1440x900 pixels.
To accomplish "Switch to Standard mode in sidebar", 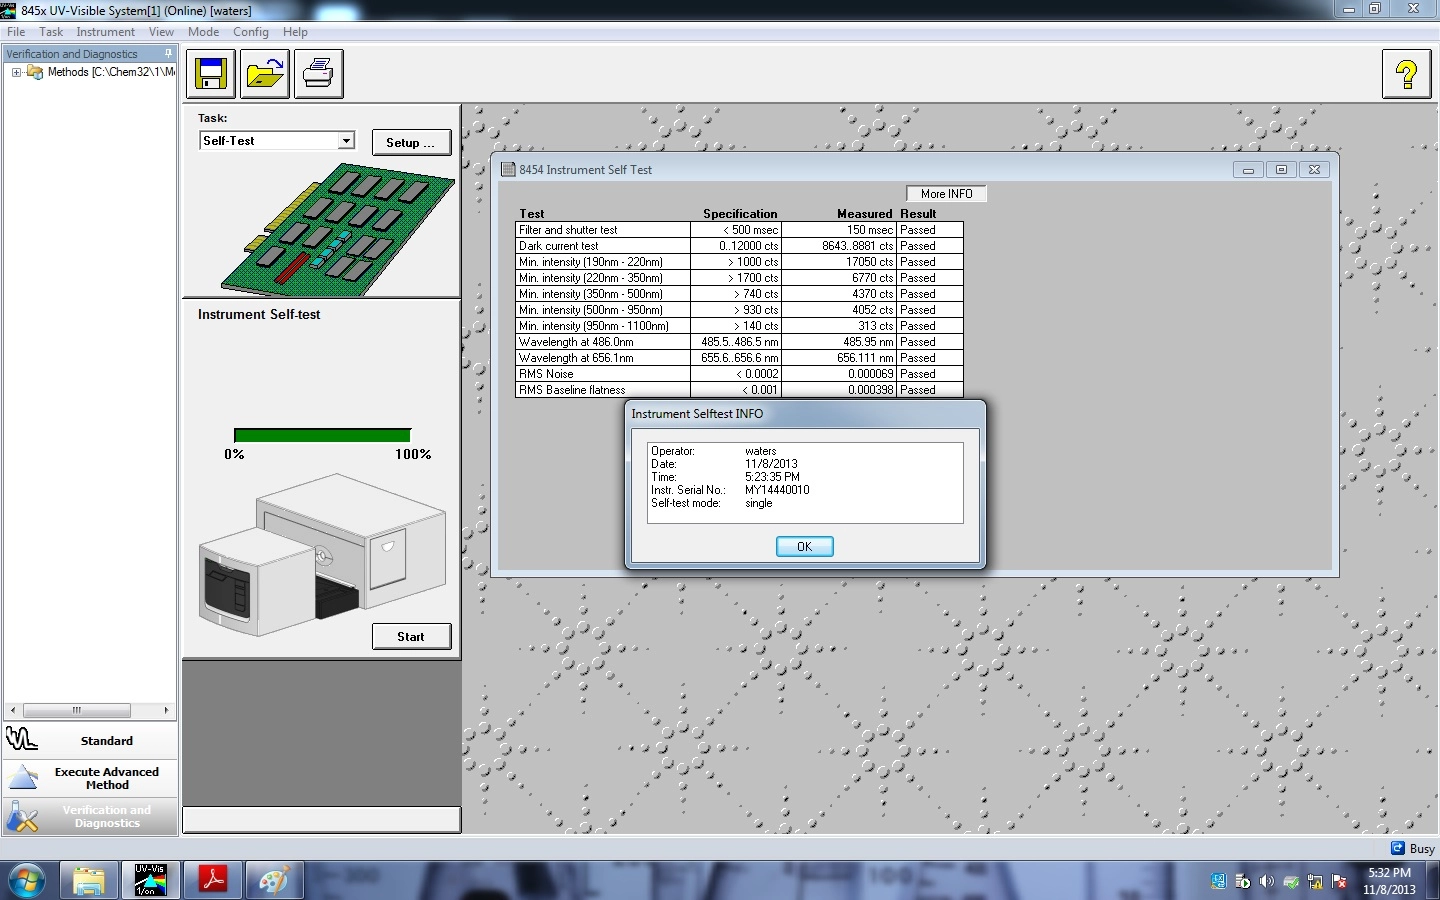I will coord(91,741).
